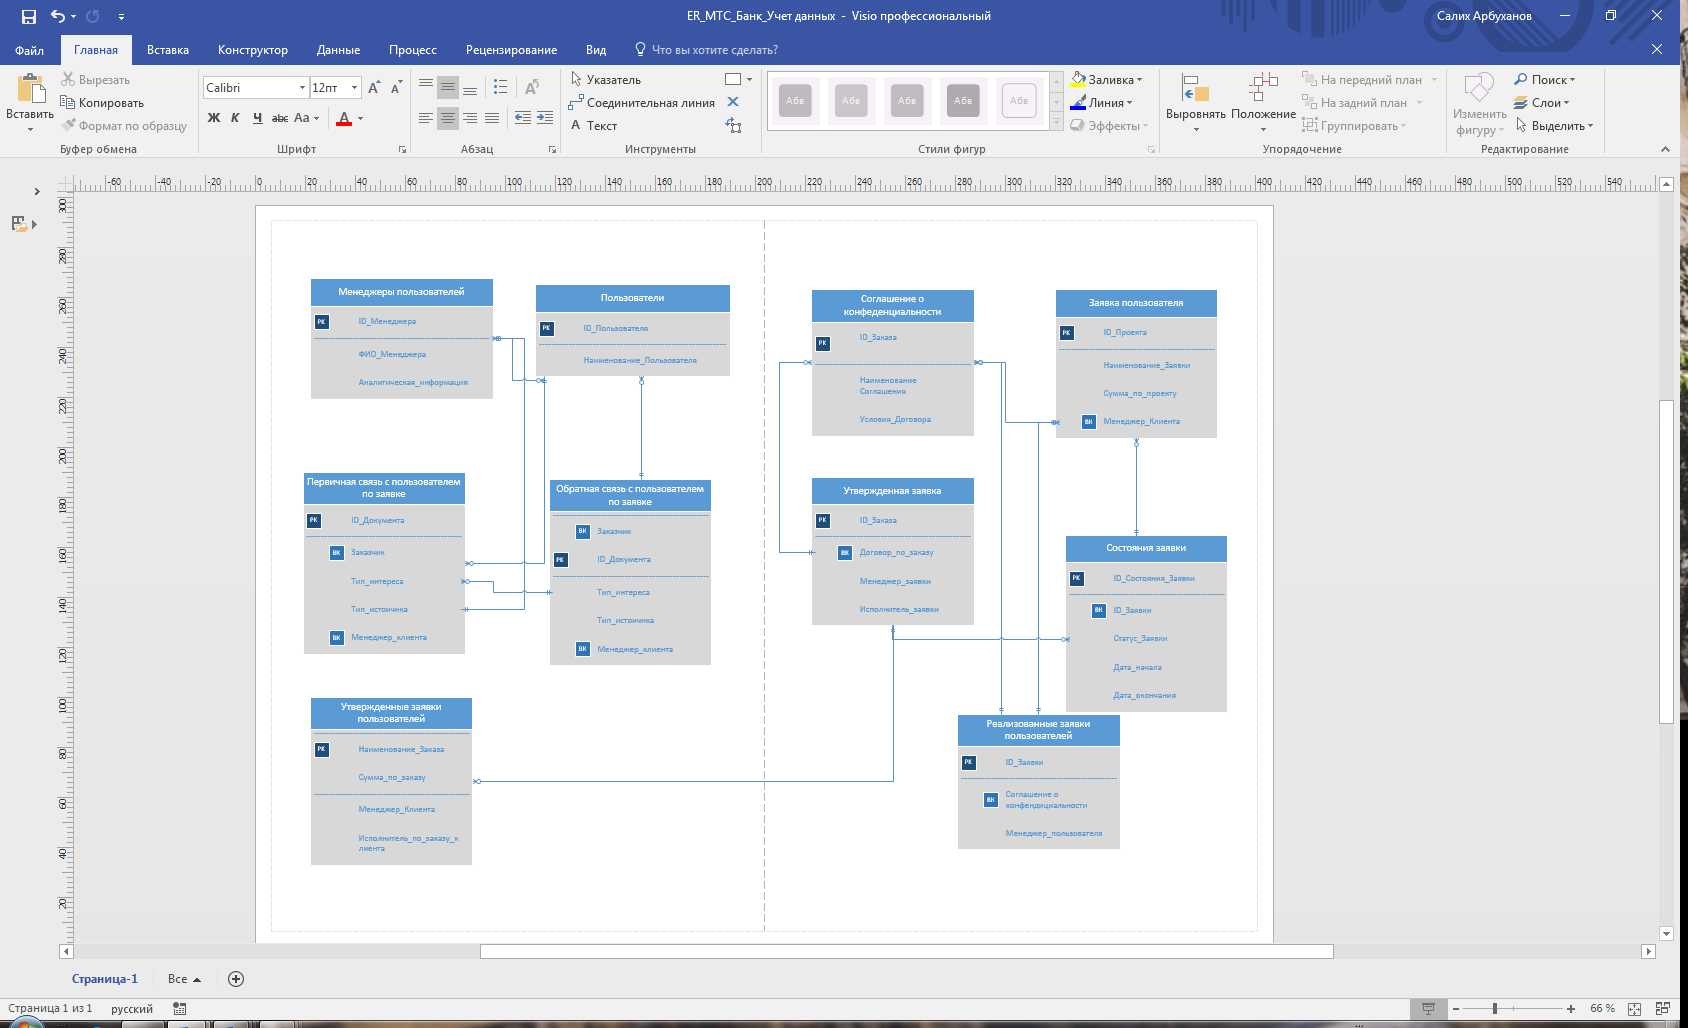
Task: Switch to the Вставка tab
Action: pos(168,50)
